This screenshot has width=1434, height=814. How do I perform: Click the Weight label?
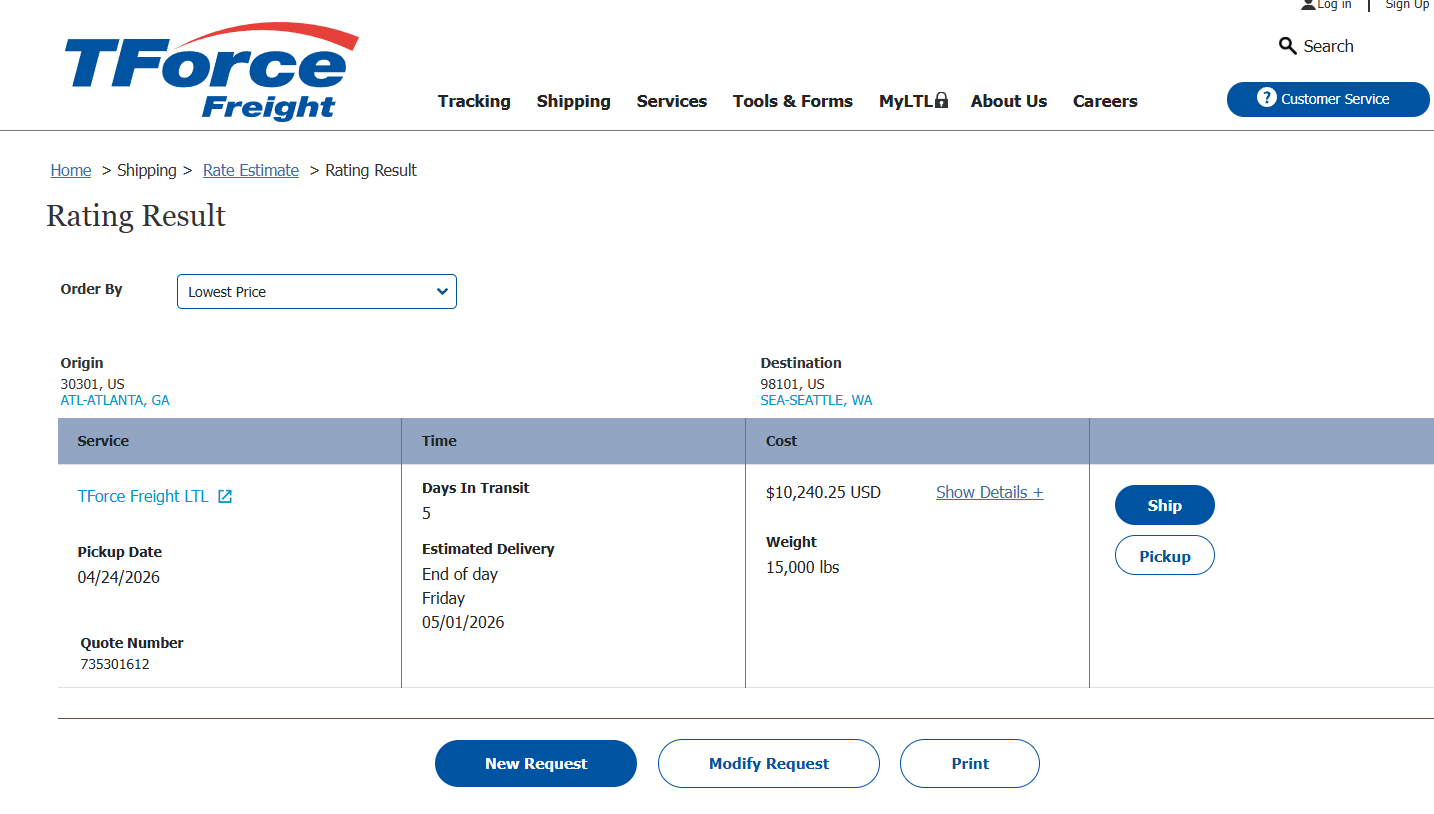(x=792, y=542)
